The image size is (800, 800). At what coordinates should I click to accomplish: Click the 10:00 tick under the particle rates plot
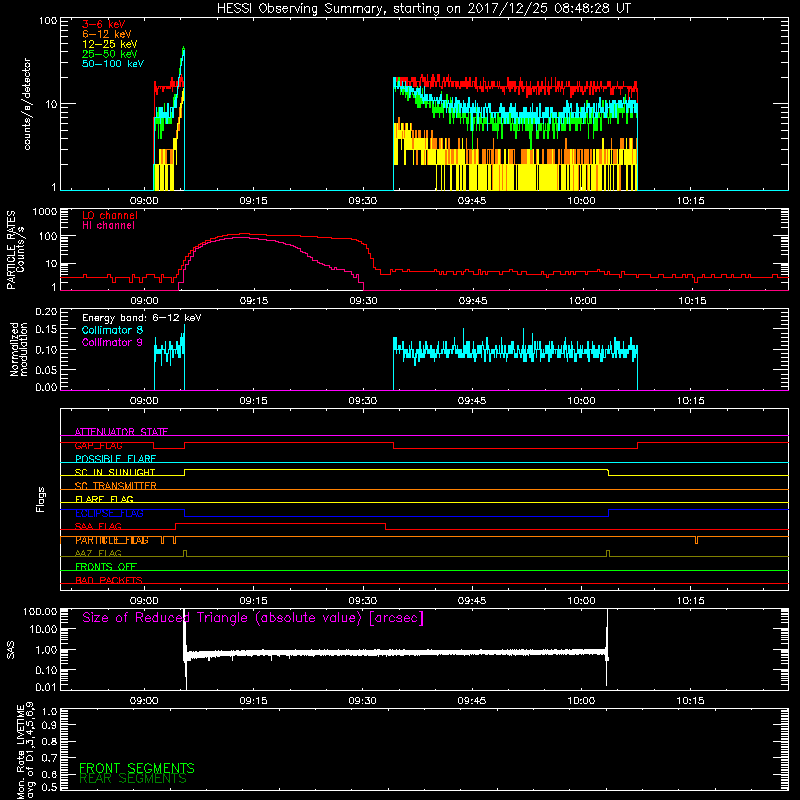pos(582,301)
